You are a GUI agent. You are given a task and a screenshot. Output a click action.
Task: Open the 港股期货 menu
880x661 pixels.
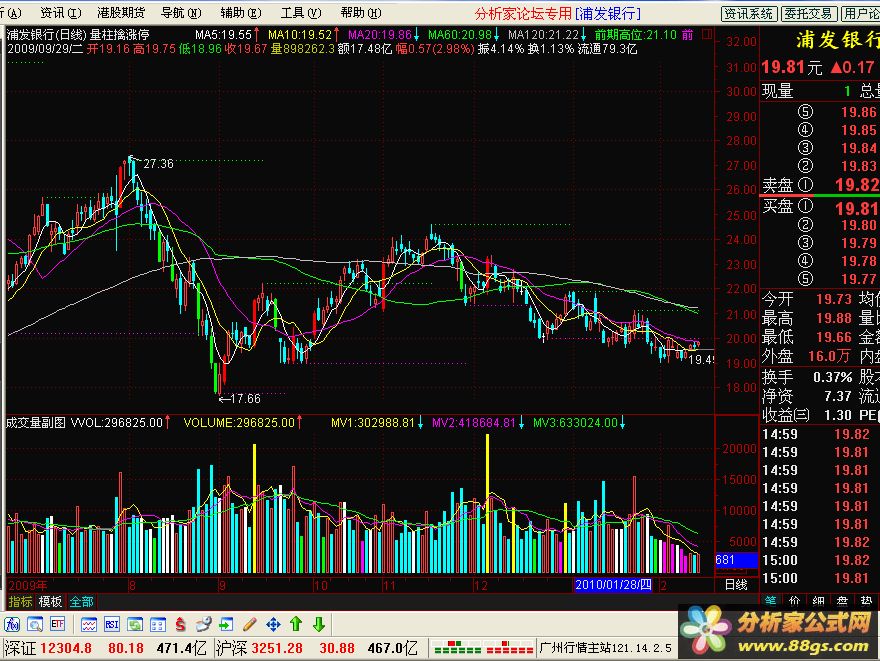tap(121, 13)
